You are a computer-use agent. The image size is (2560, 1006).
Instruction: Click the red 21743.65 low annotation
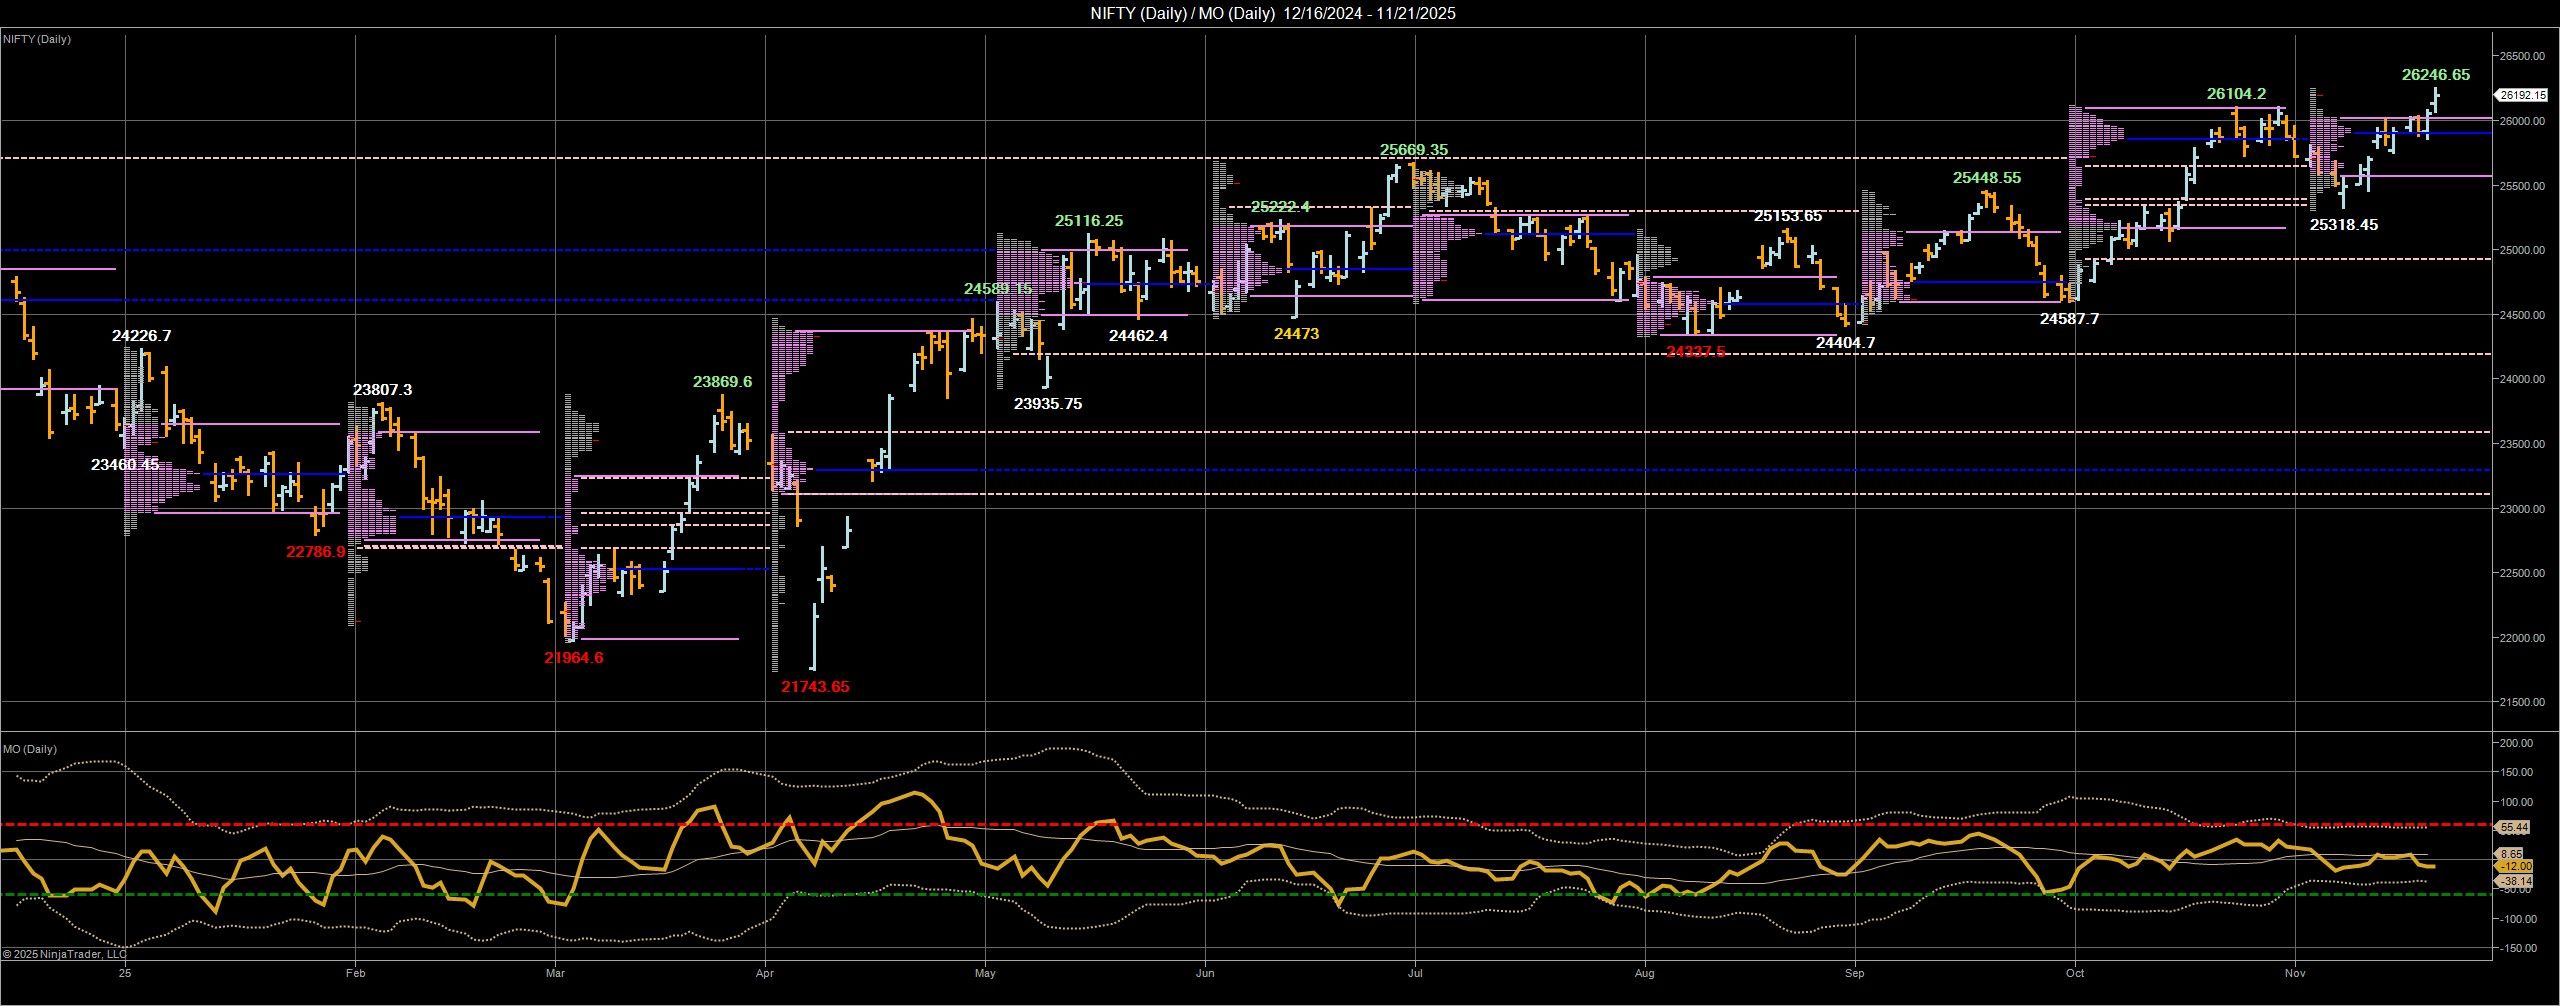coord(815,687)
